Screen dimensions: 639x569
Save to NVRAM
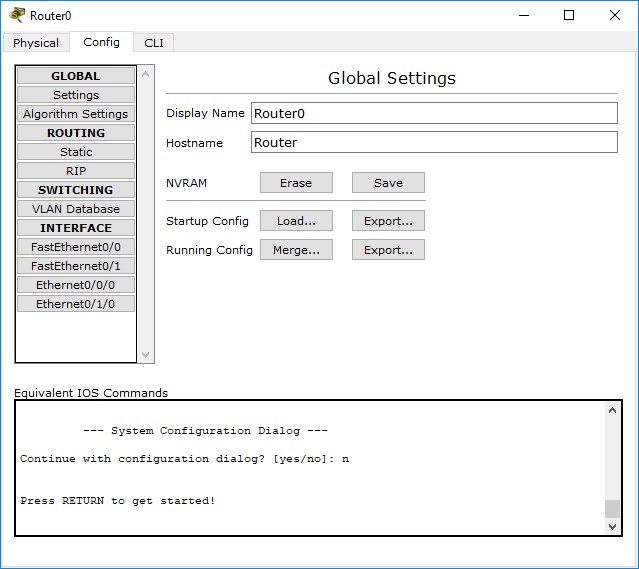click(388, 183)
